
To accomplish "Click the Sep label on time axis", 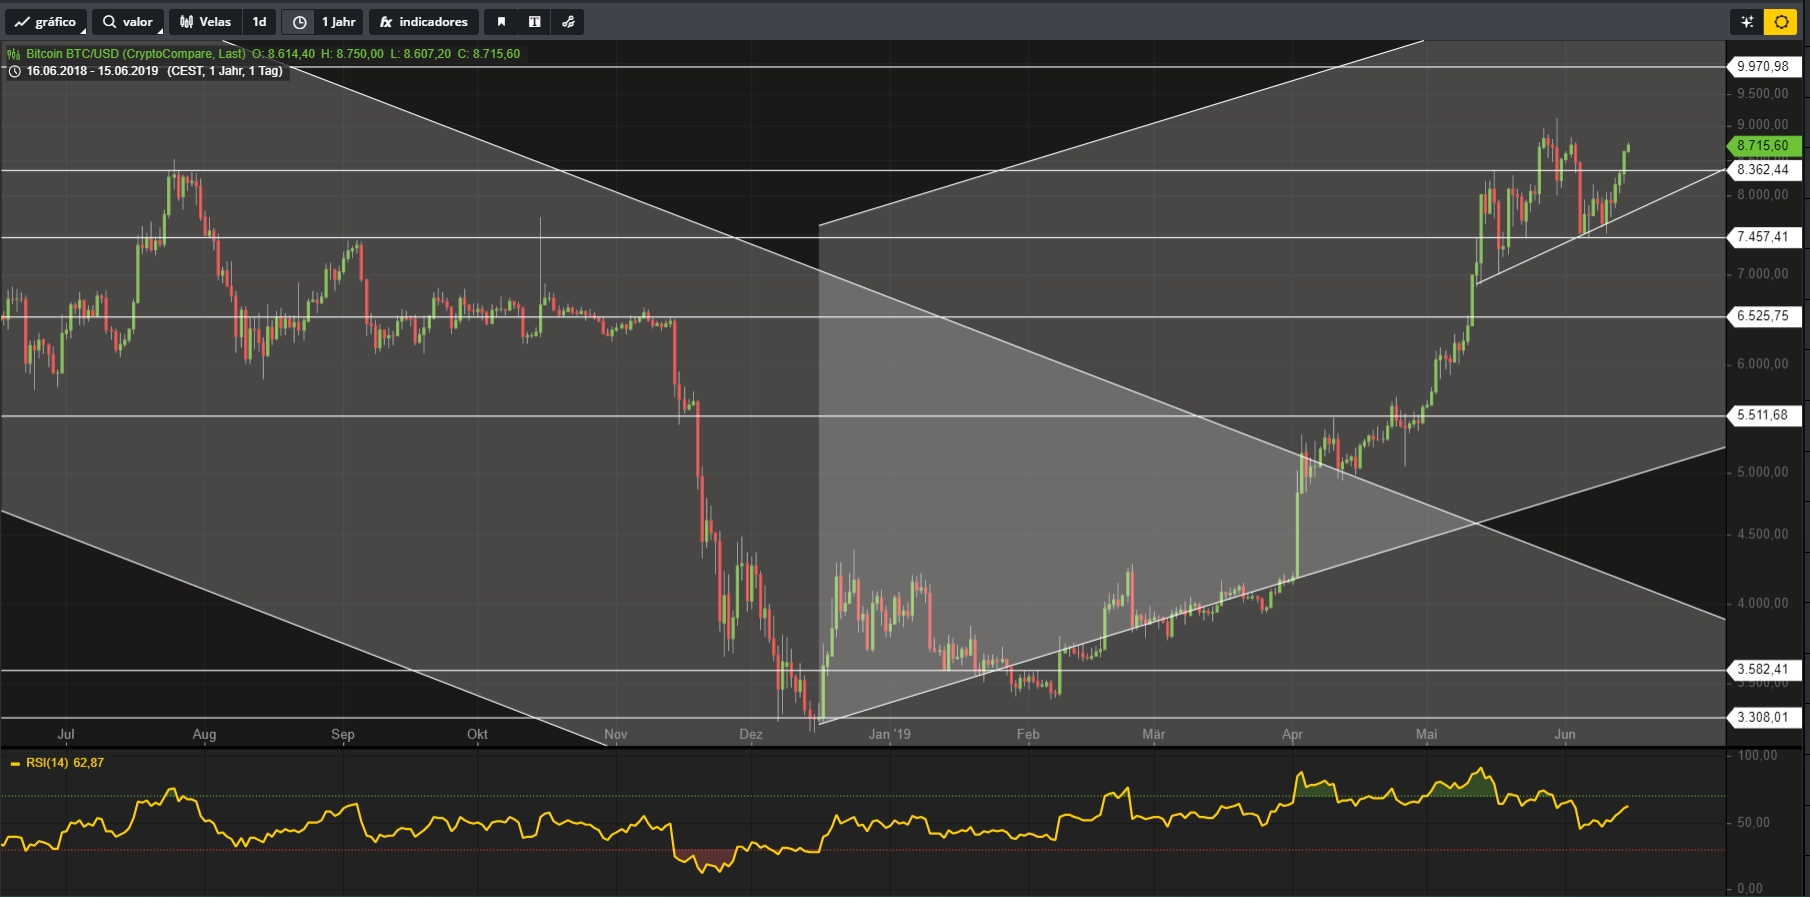I will (x=343, y=734).
